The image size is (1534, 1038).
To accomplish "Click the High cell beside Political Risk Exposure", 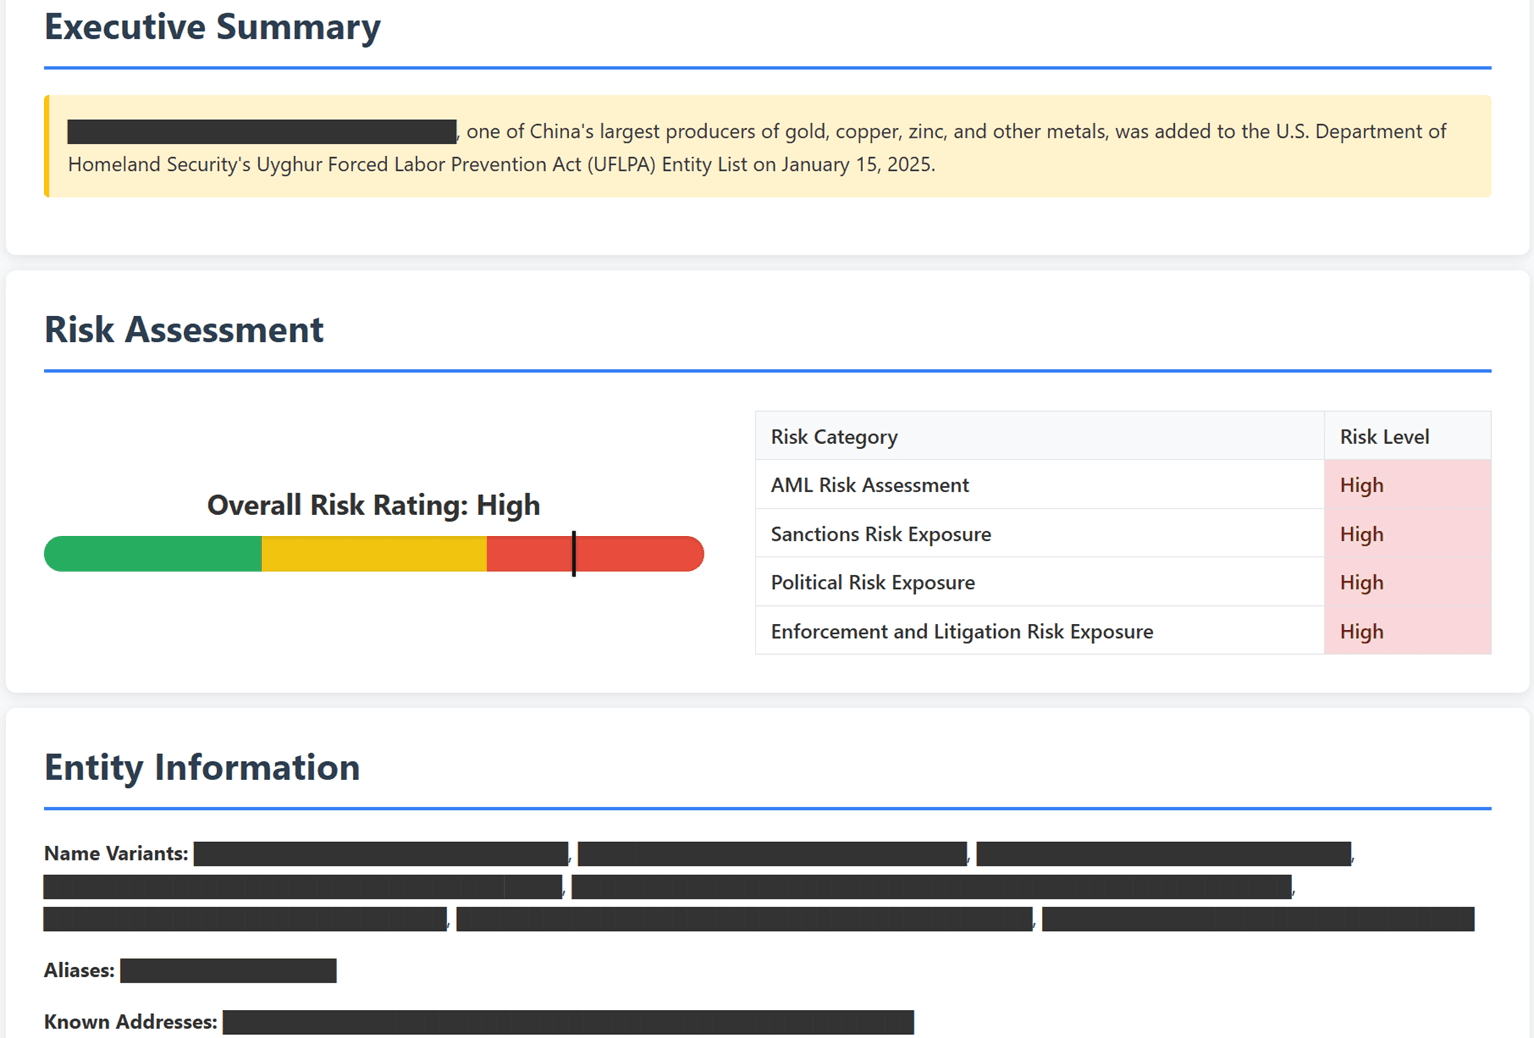I will pos(1362,582).
